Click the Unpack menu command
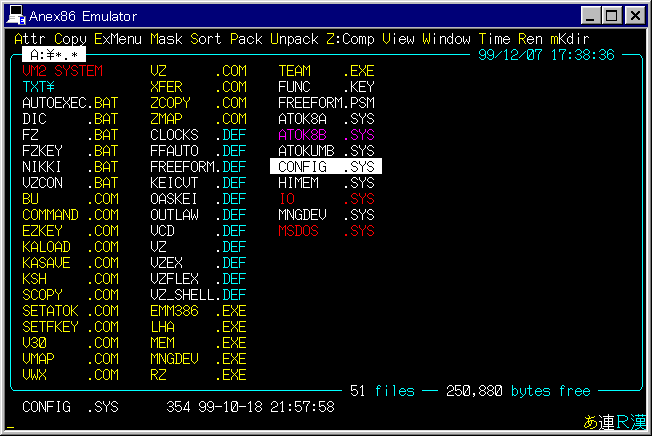 point(294,39)
